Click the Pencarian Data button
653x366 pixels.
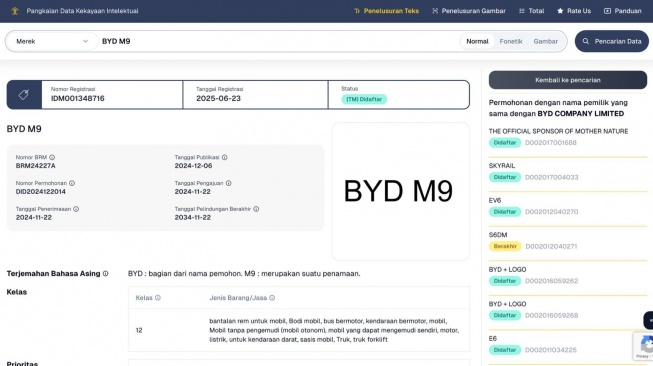point(611,41)
